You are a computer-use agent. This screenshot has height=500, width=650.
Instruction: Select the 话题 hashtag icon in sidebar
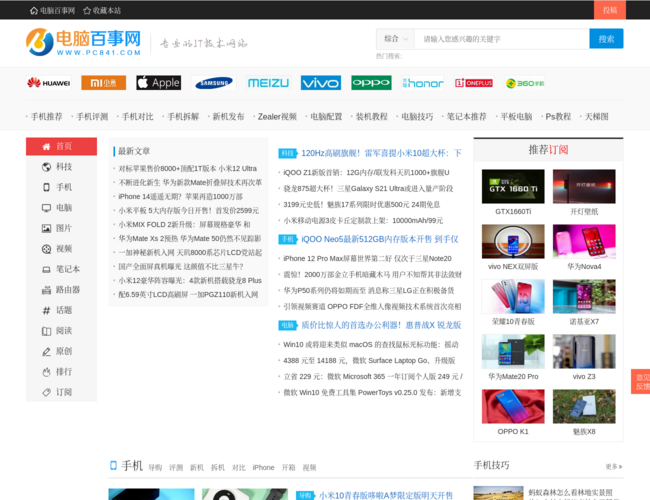[46, 311]
